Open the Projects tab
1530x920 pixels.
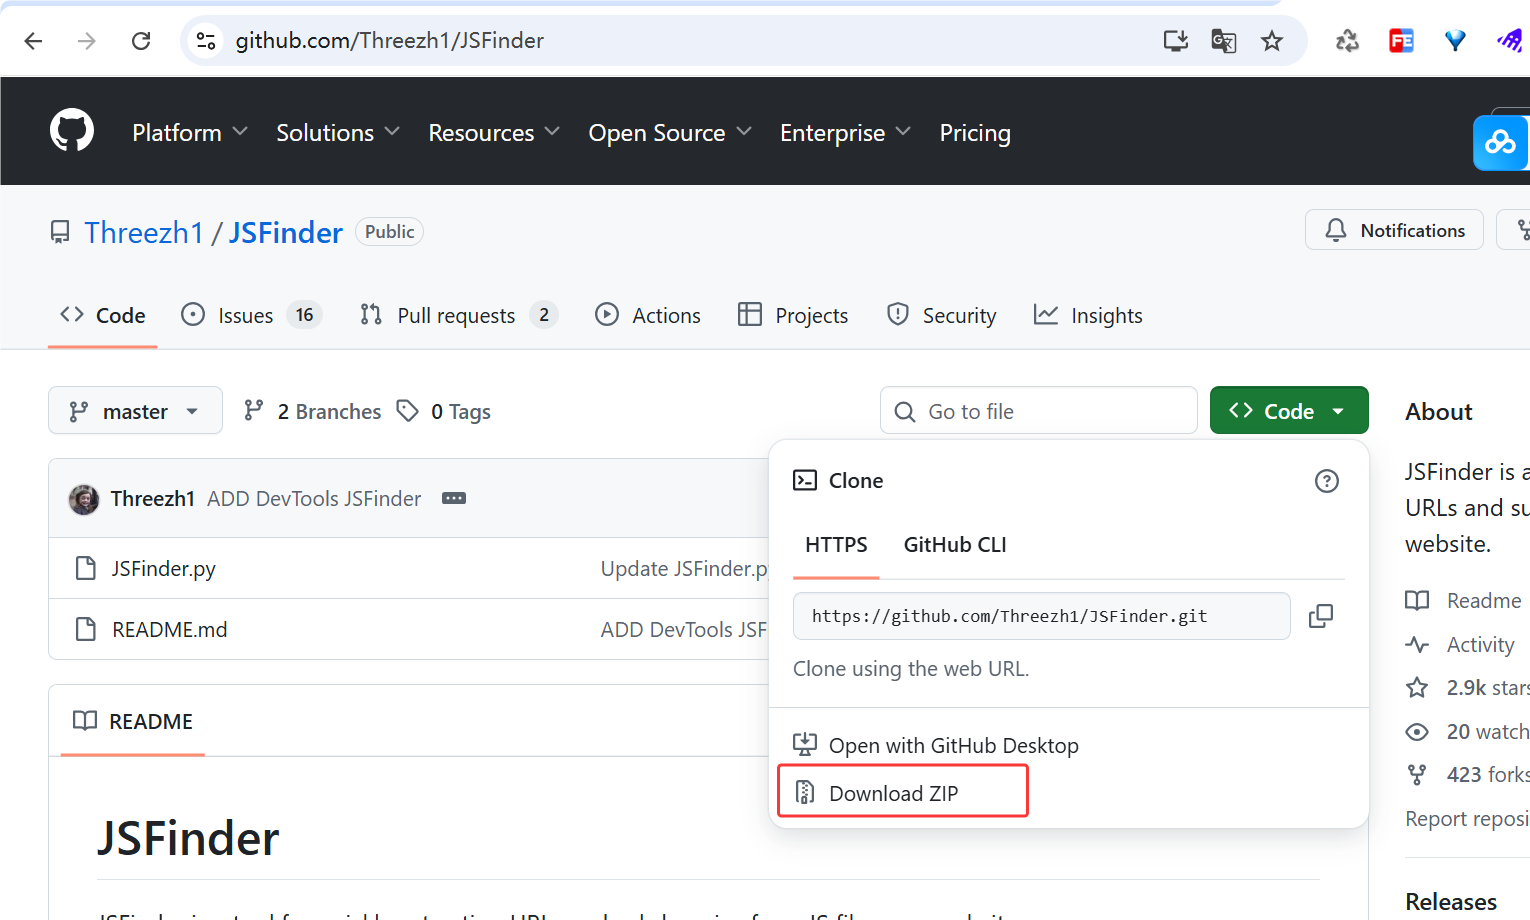click(x=793, y=316)
